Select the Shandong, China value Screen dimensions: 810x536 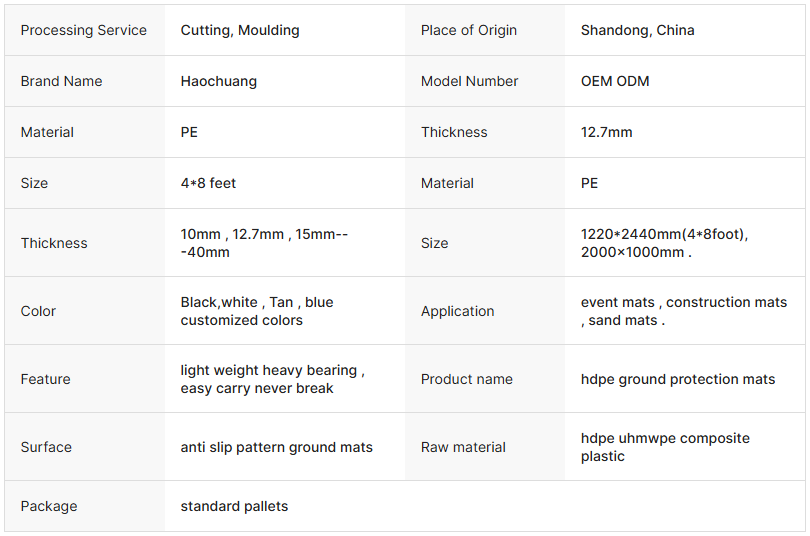637,30
